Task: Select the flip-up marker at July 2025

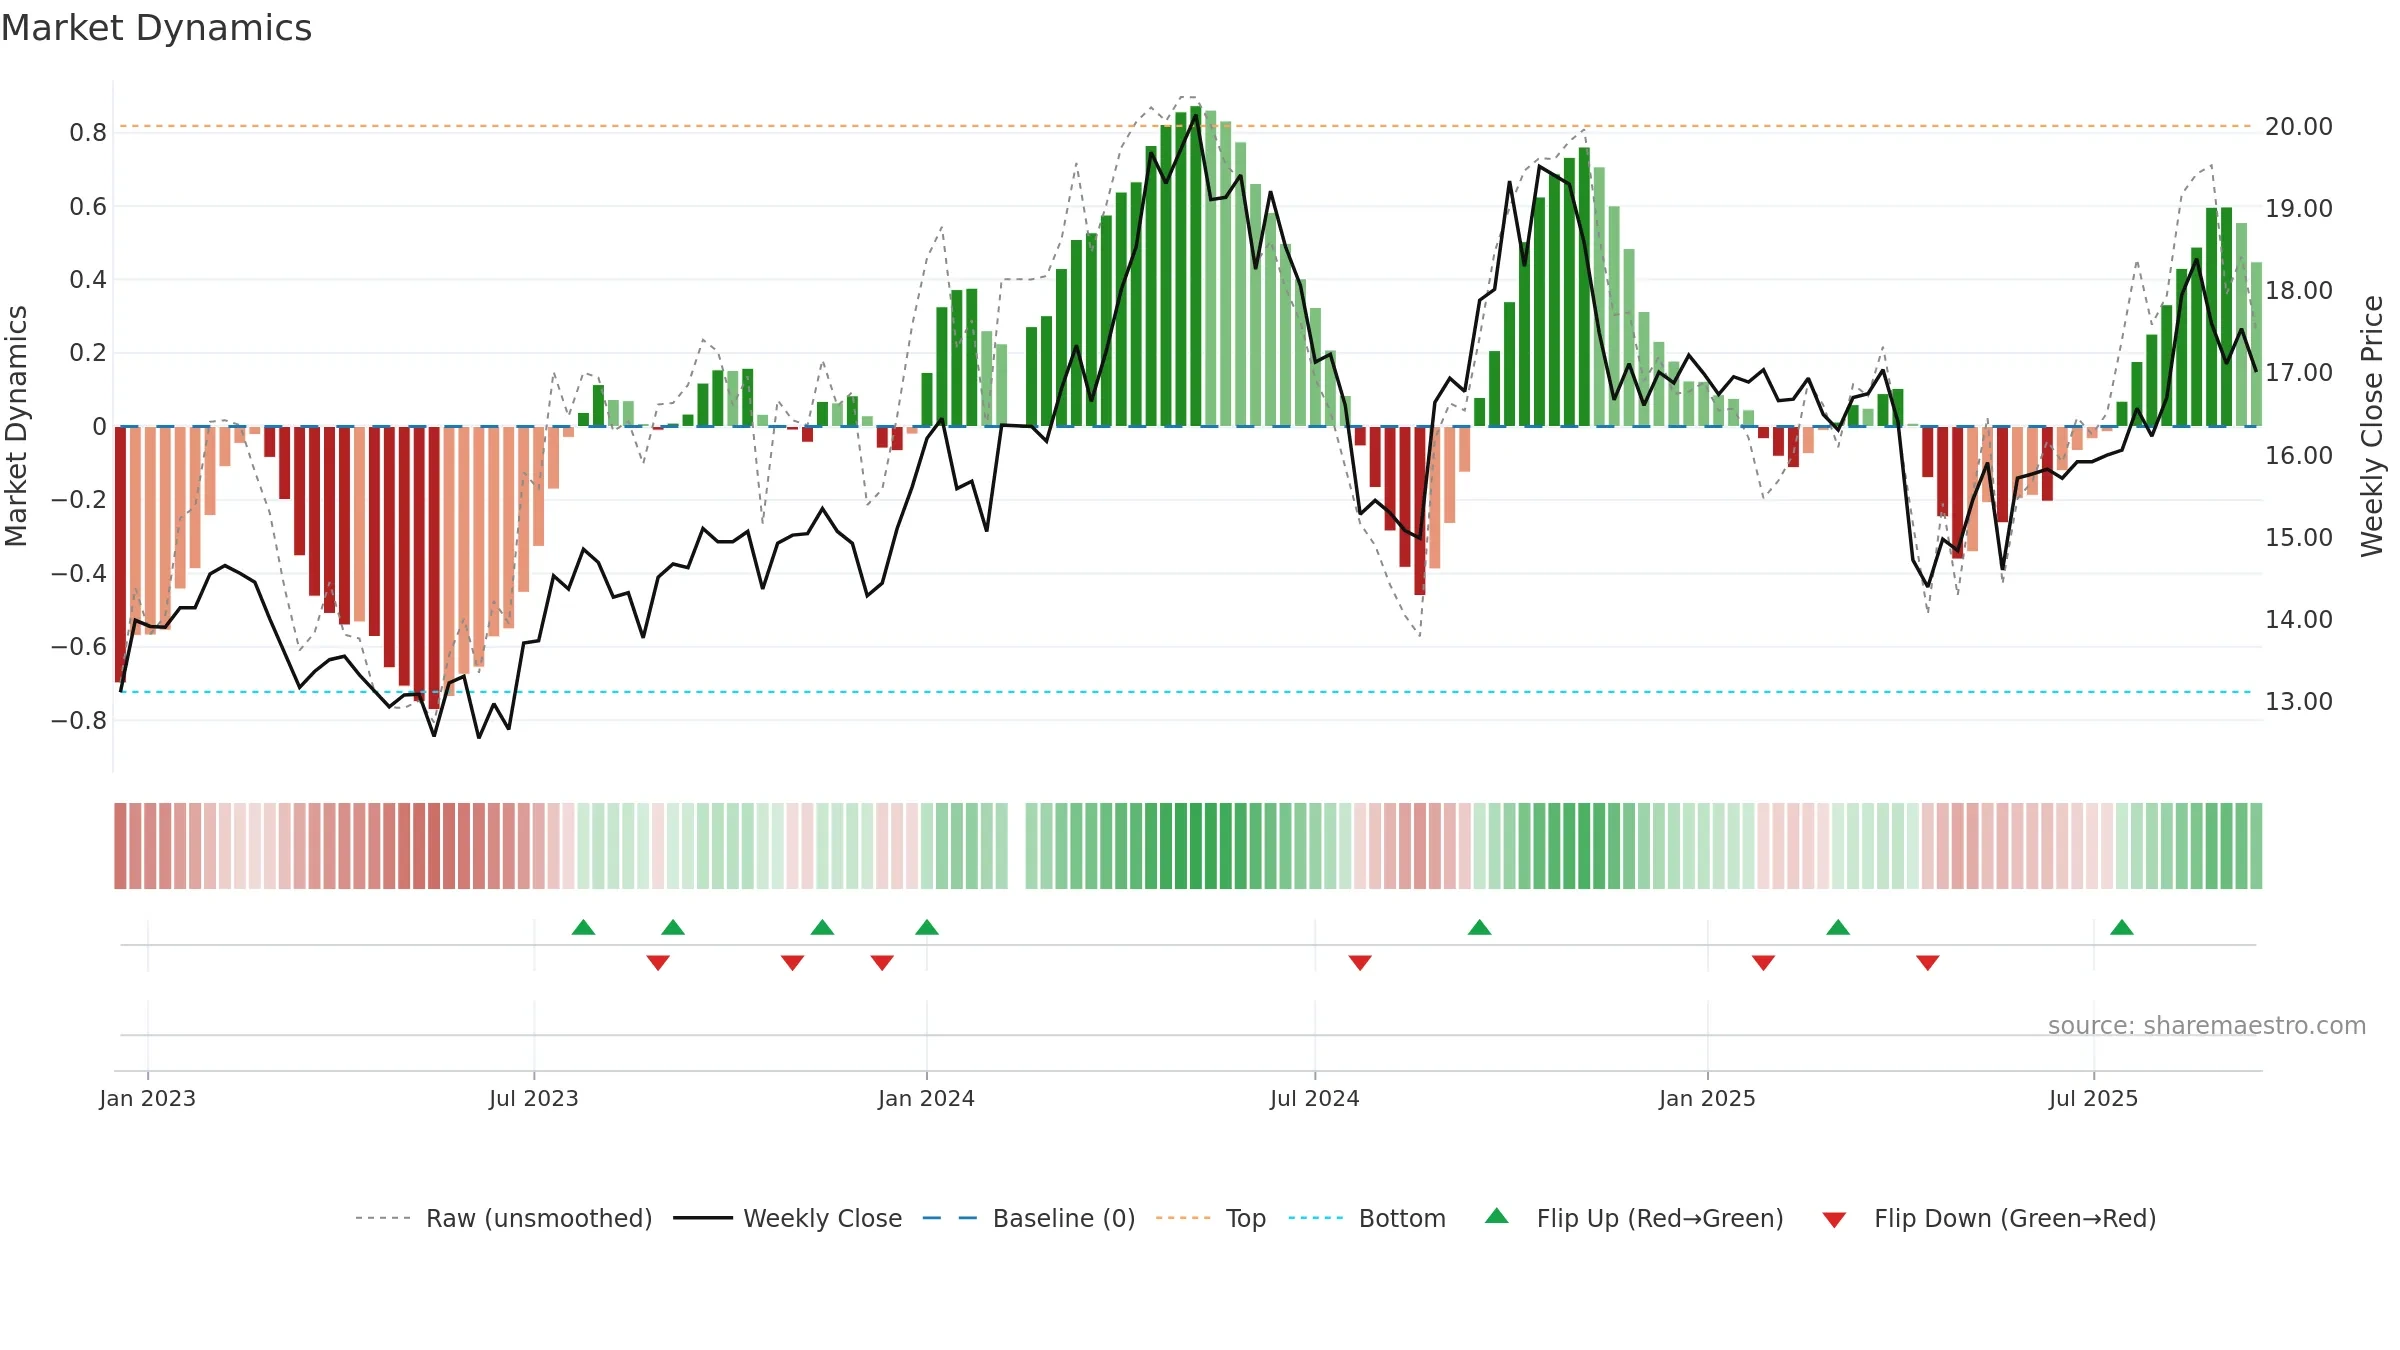Action: (x=2122, y=927)
